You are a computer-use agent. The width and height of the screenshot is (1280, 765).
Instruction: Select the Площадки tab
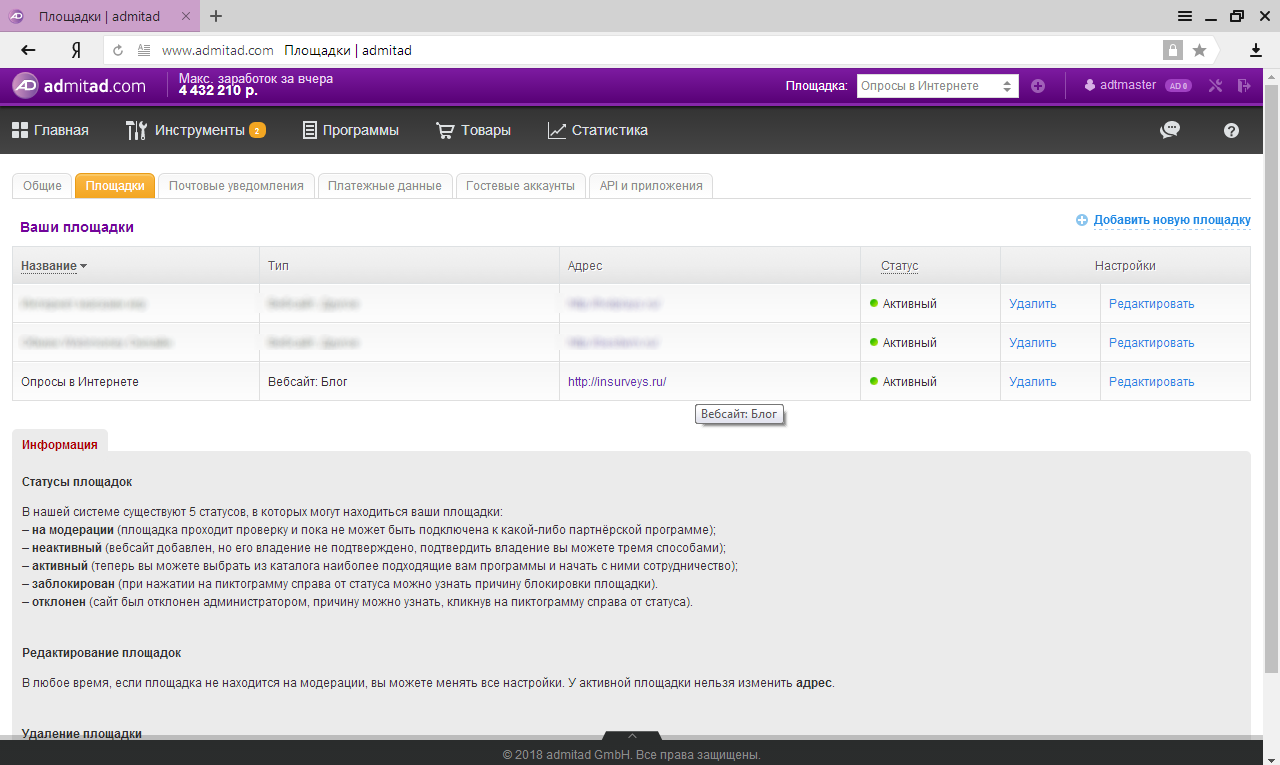pos(115,186)
